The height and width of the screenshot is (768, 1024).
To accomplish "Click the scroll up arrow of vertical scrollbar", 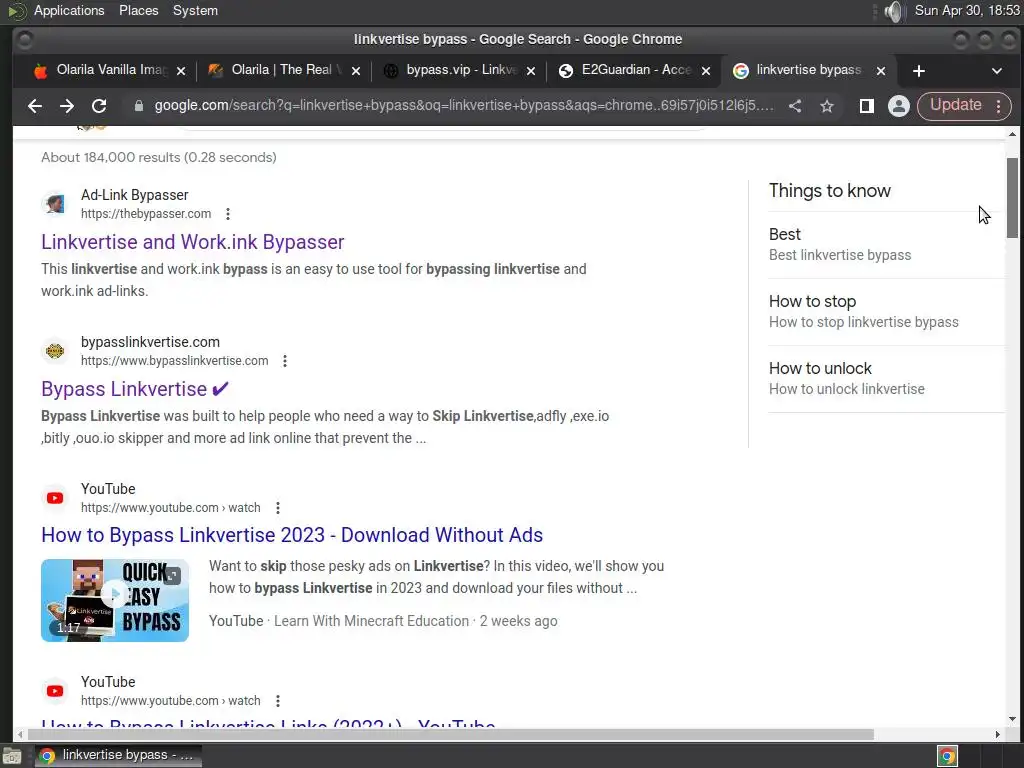I will click(x=1012, y=135).
